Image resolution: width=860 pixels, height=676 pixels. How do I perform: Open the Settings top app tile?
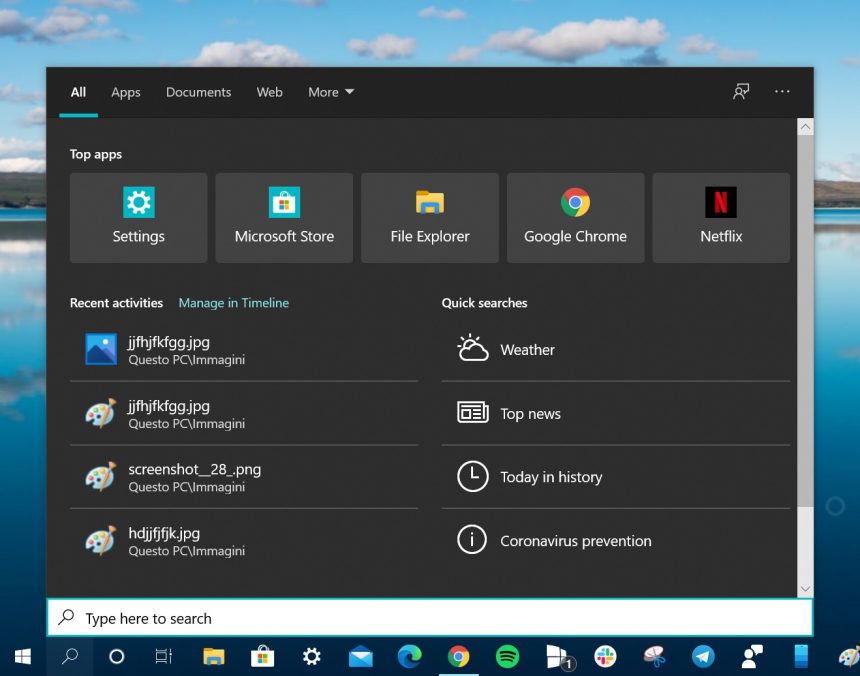point(138,218)
